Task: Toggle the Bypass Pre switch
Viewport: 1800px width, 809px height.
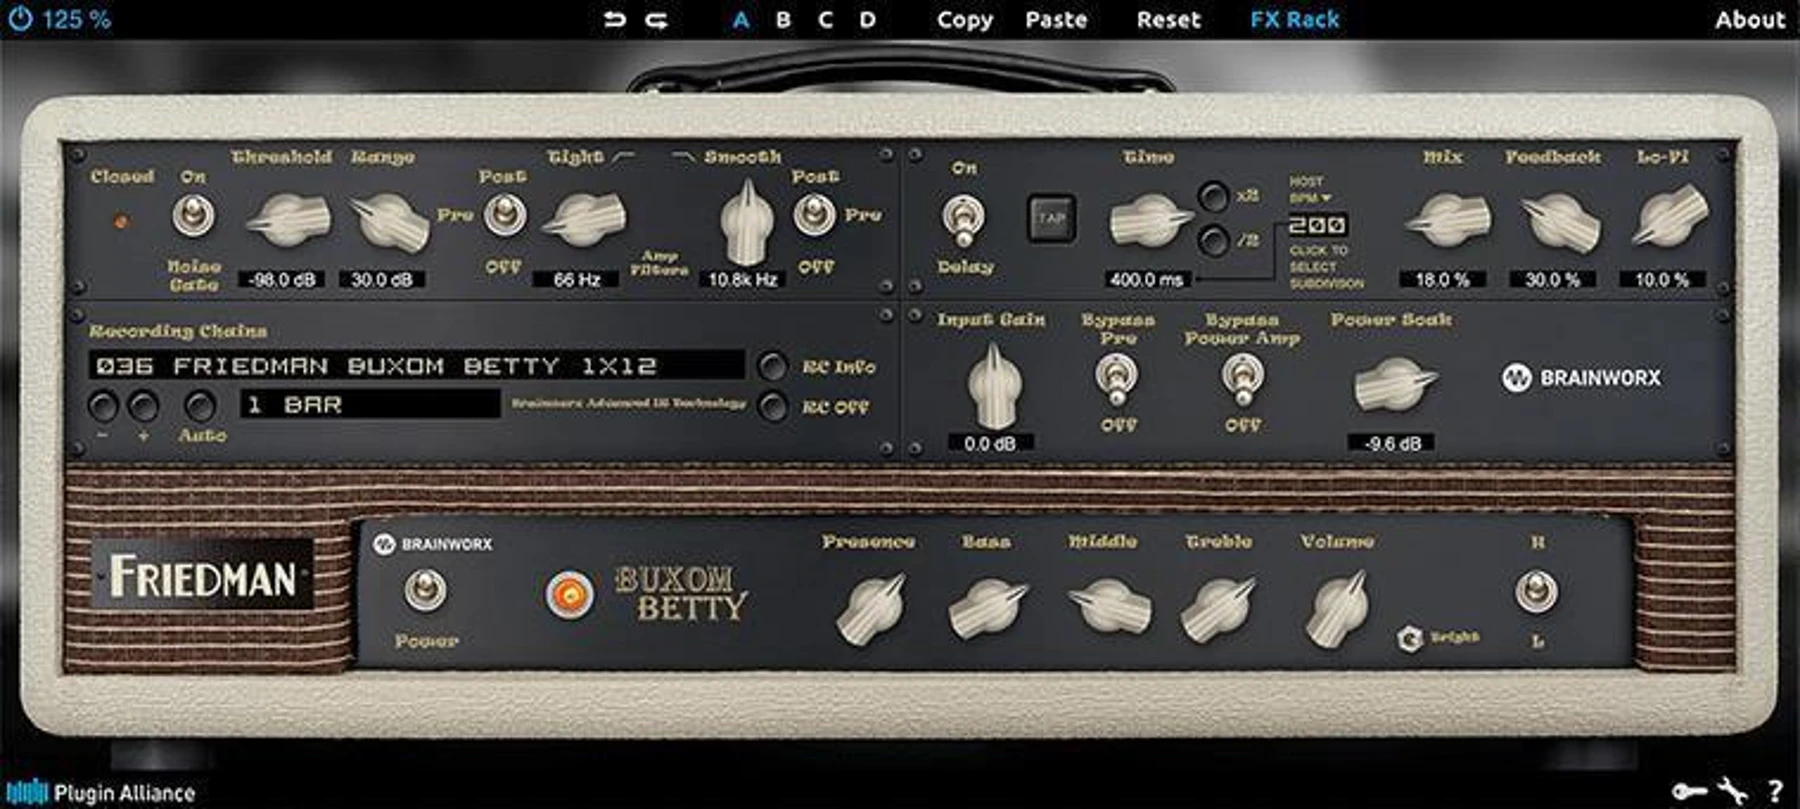Action: [x=1116, y=378]
